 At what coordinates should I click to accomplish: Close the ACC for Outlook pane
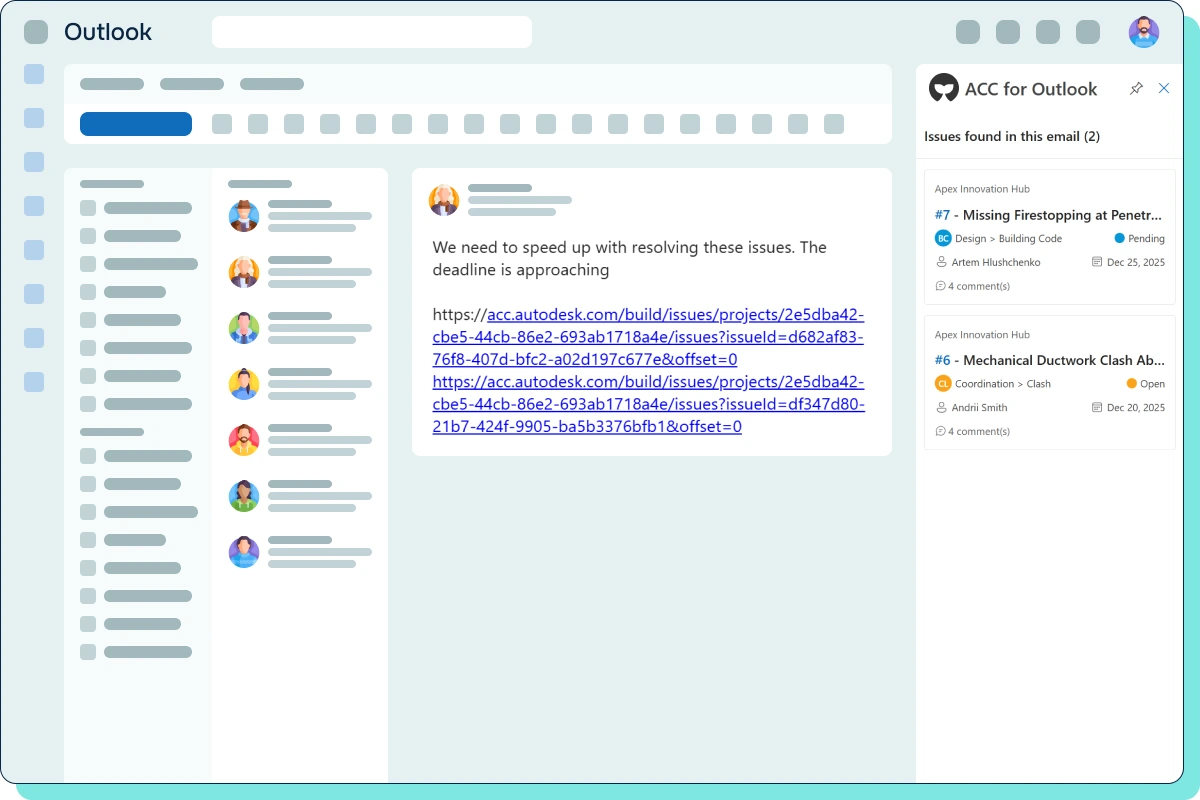1164,88
